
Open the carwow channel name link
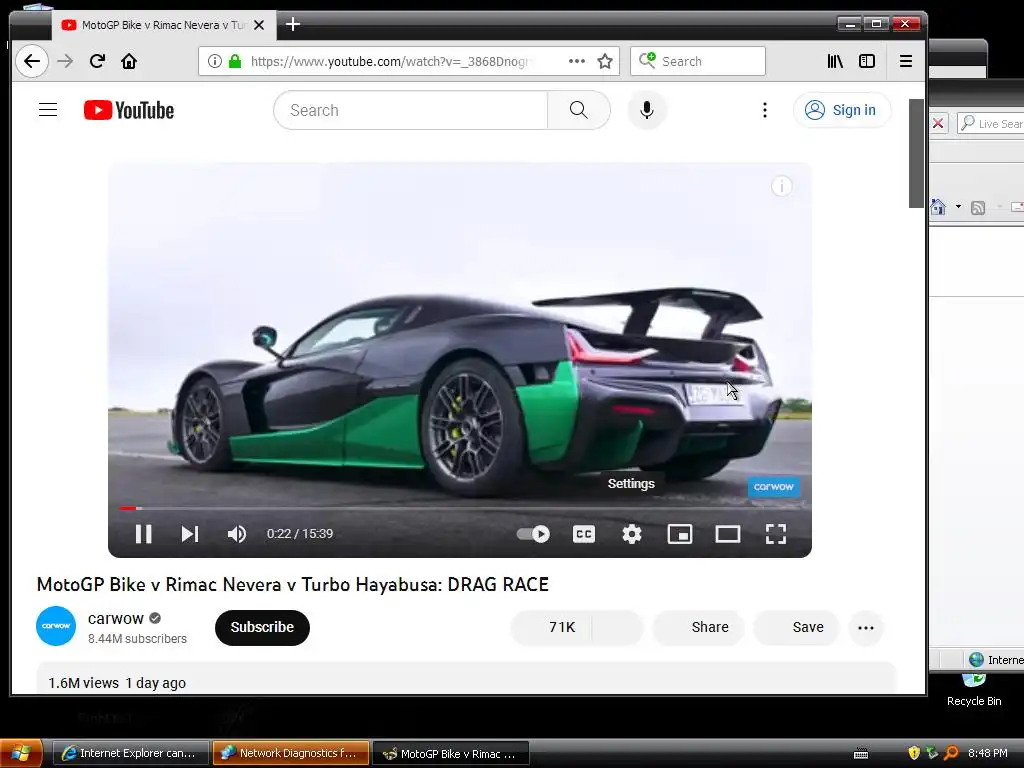pos(116,618)
